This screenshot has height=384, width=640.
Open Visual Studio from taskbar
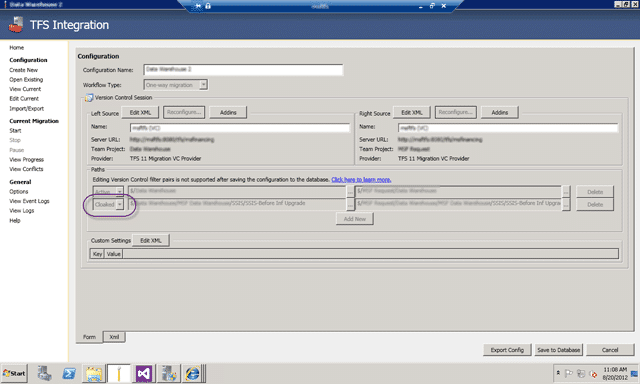144,373
